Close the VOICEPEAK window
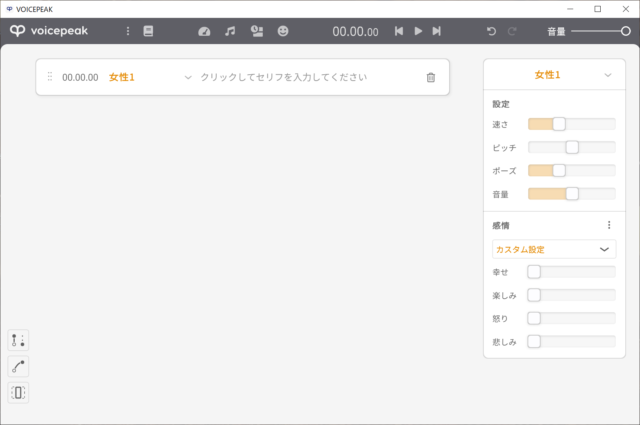The height and width of the screenshot is (425, 640). coord(626,9)
